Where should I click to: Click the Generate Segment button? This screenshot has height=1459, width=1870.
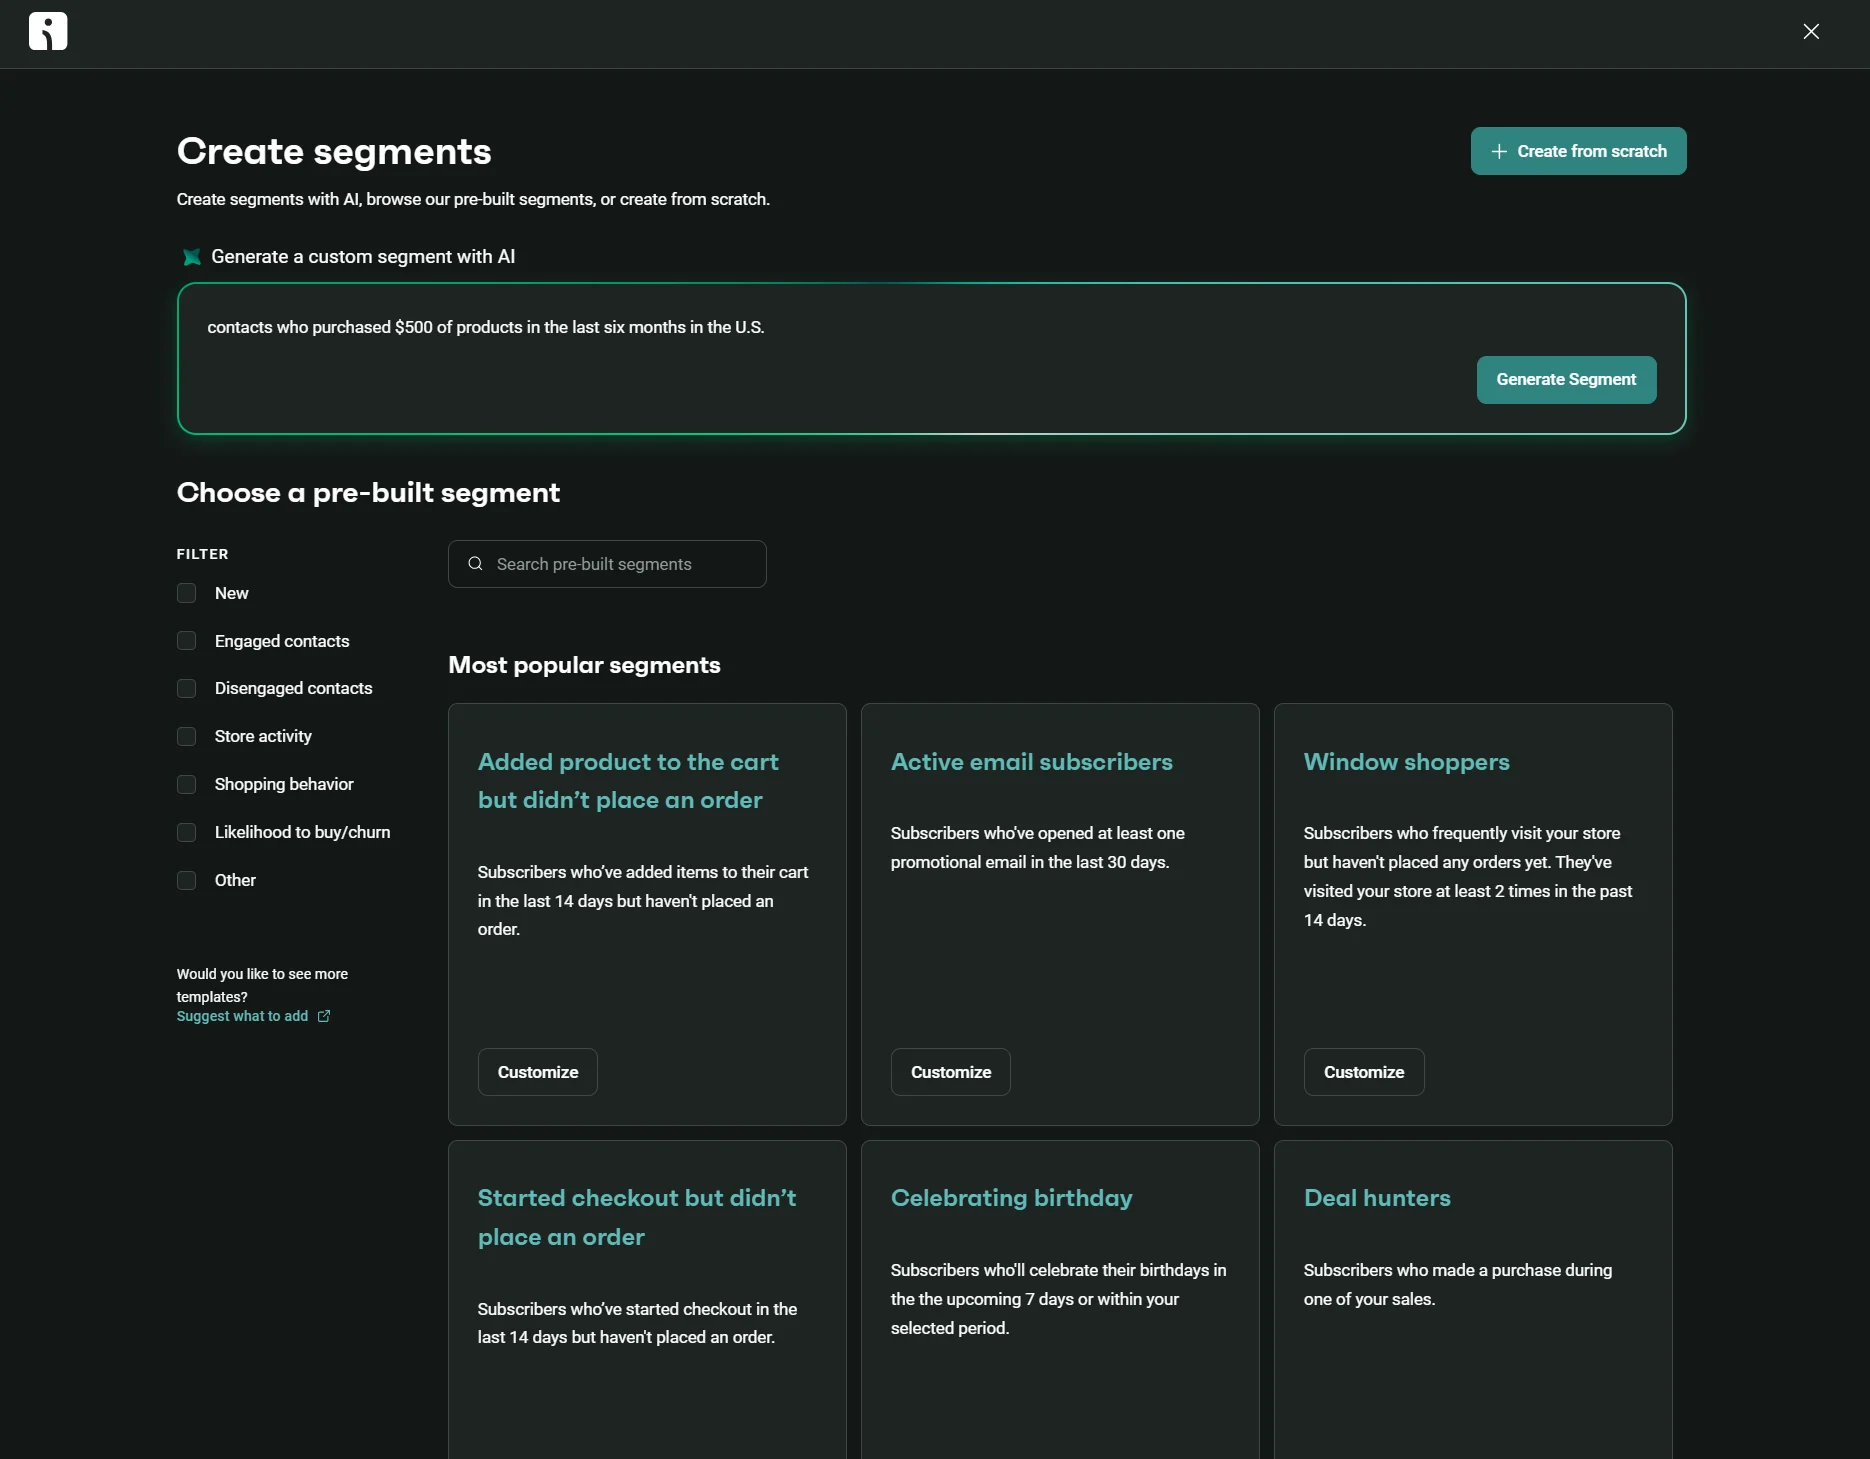tap(1566, 380)
